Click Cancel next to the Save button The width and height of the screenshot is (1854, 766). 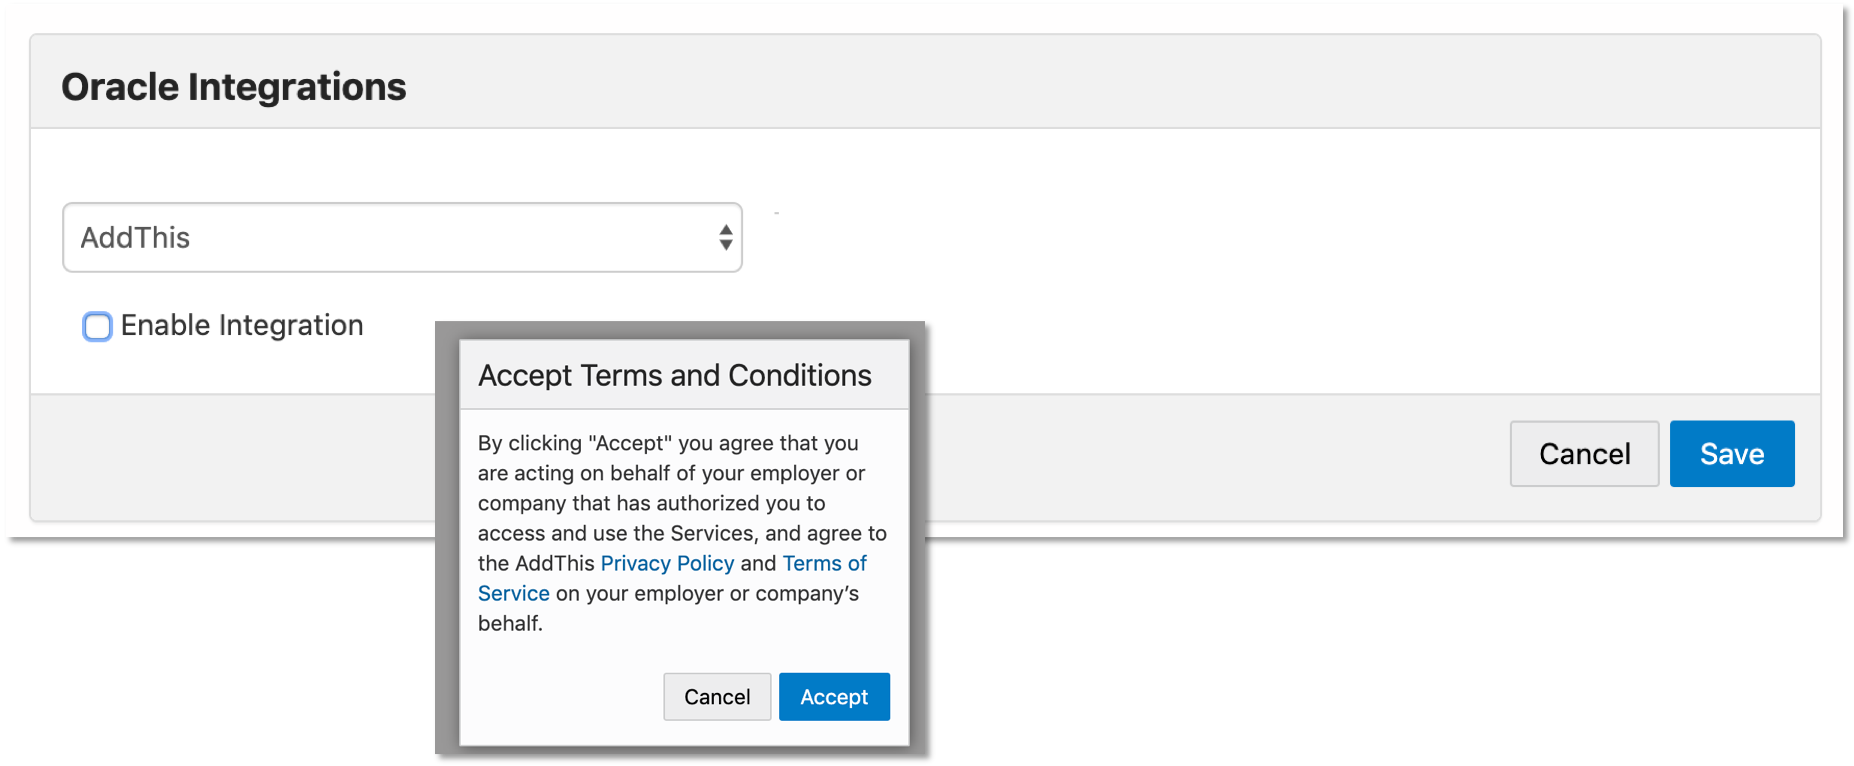(1584, 454)
